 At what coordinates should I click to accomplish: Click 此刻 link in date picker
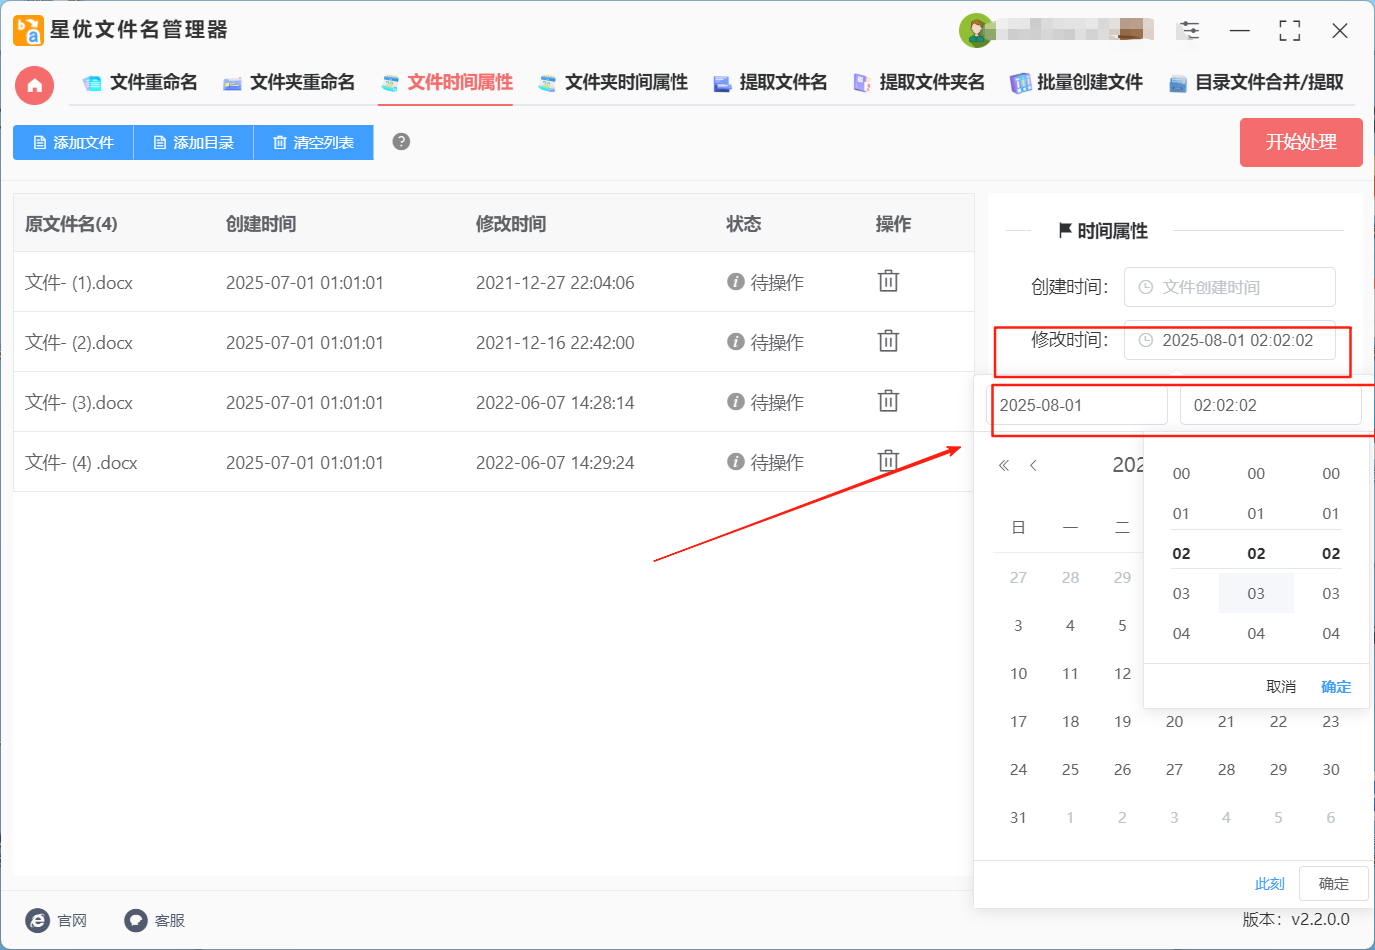pos(1270,884)
